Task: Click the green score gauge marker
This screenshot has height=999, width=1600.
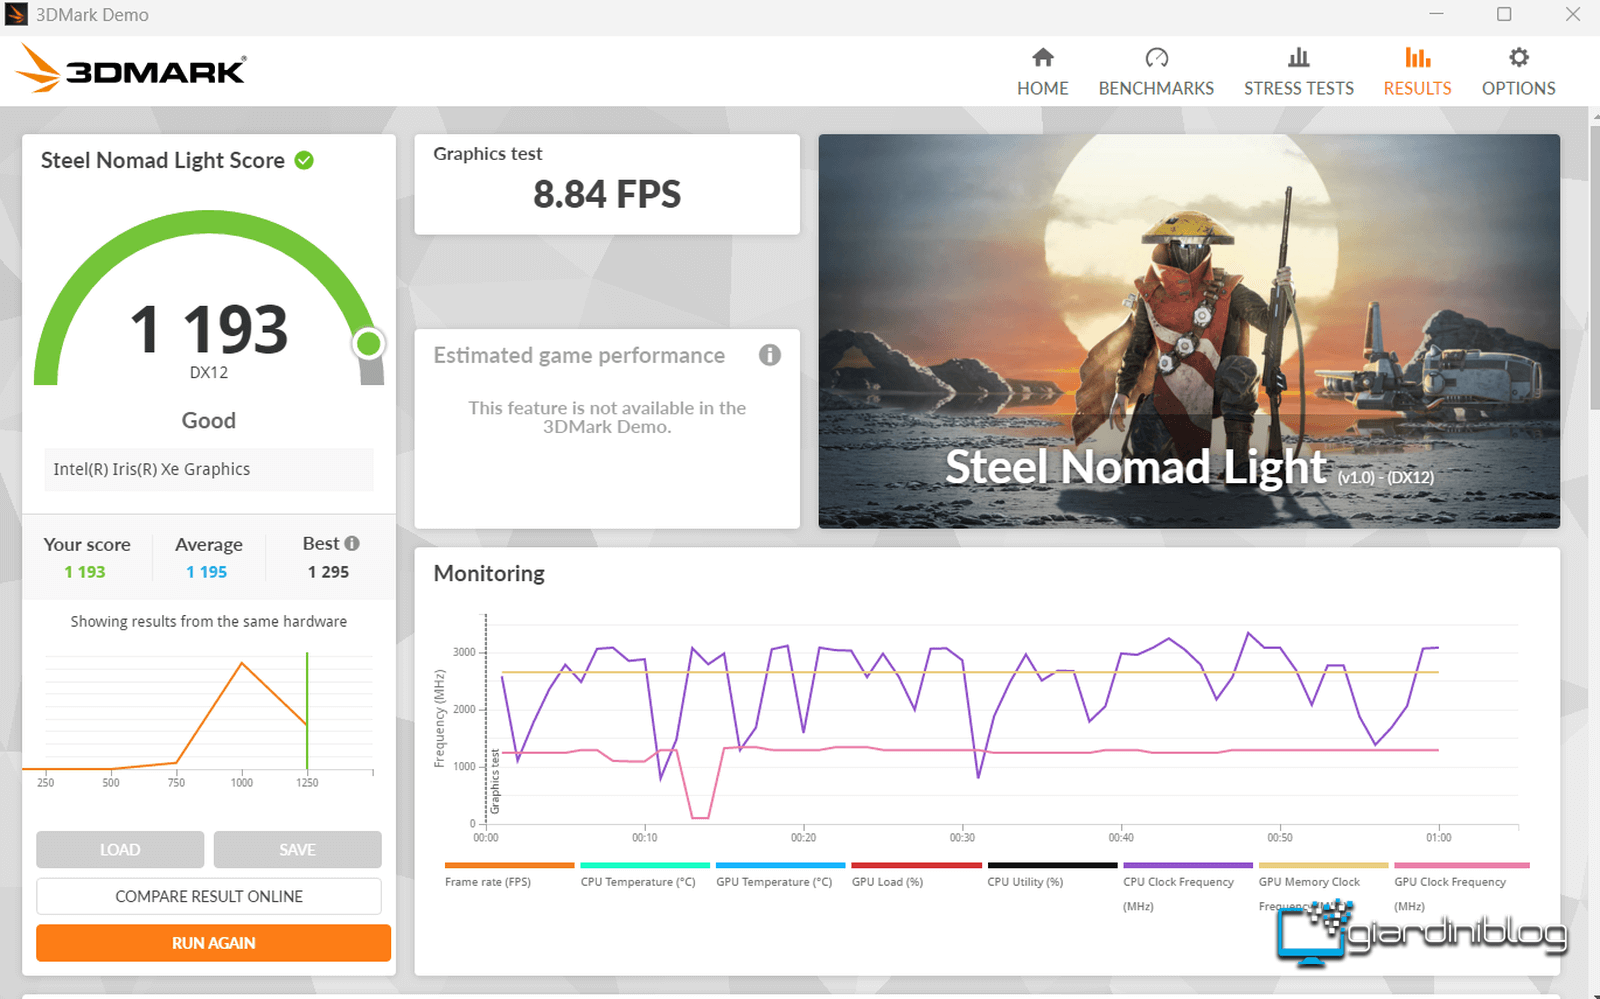Action: (x=368, y=344)
